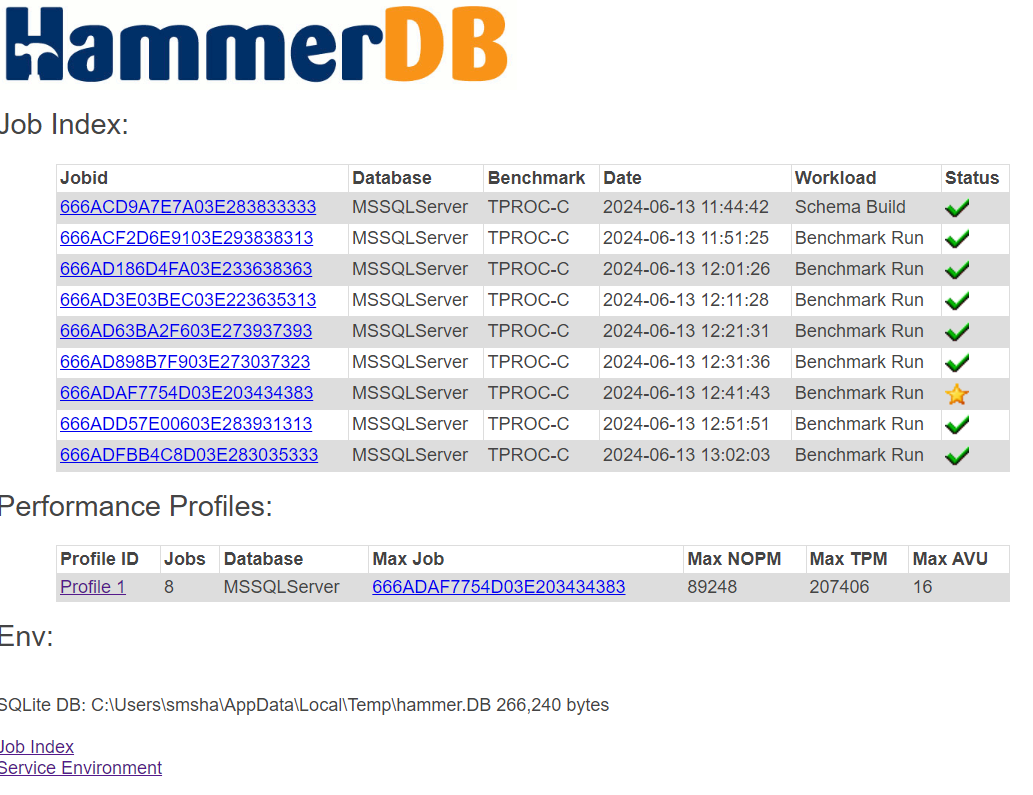The height and width of the screenshot is (795, 1033).
Task: Click status checkmark for 11:51:25 run
Action: (x=957, y=238)
